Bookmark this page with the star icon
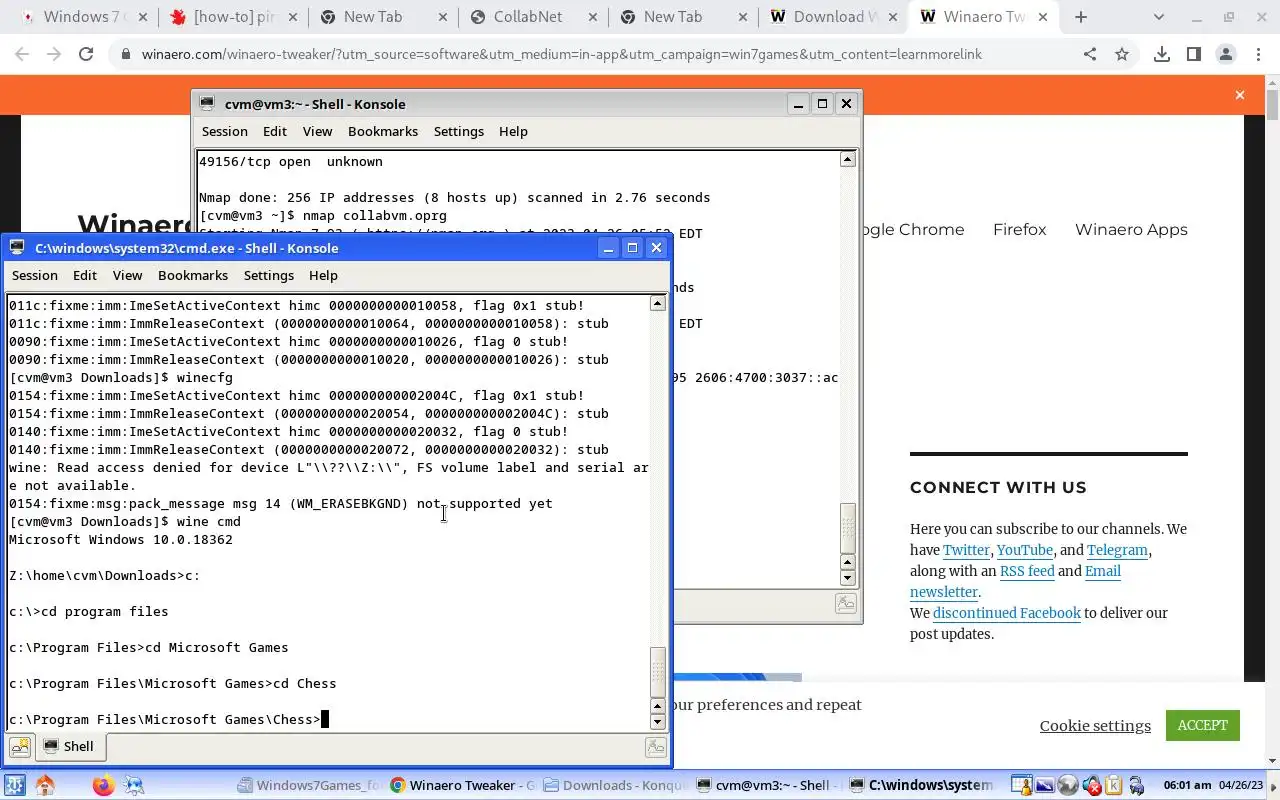Image resolution: width=1280 pixels, height=800 pixels. coord(1122,54)
